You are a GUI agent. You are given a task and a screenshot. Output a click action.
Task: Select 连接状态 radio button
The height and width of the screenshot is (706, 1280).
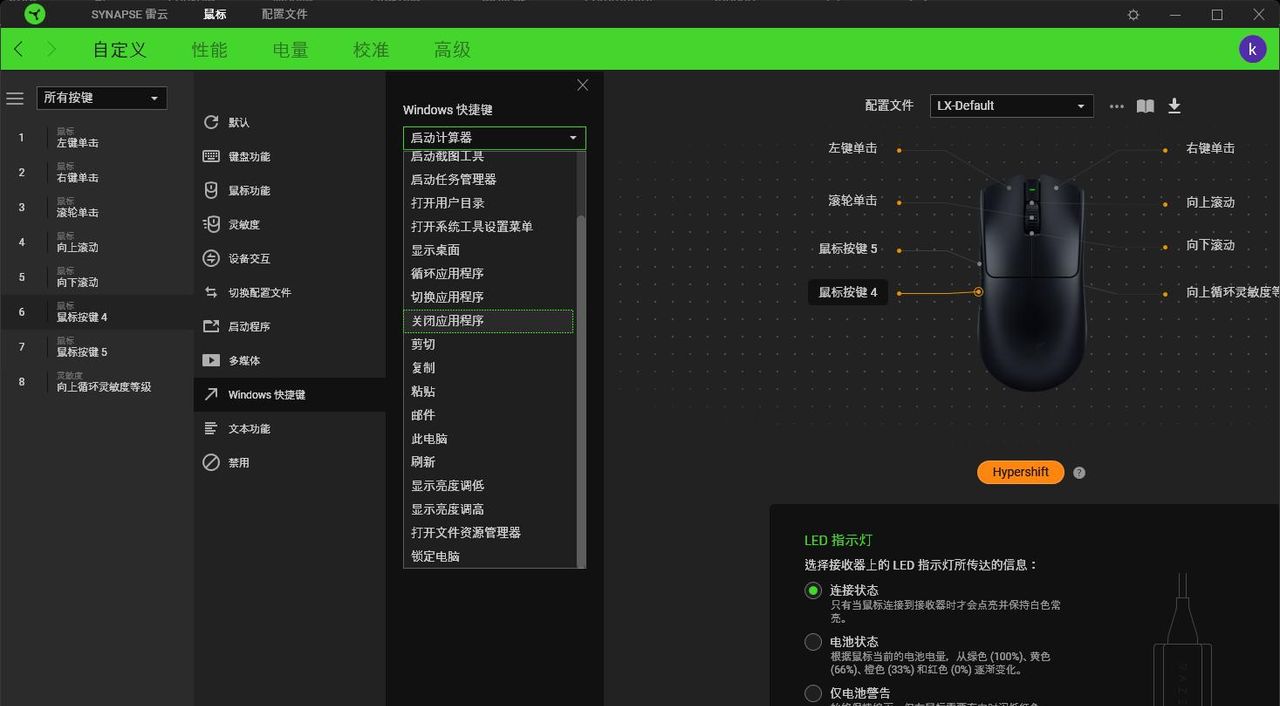(813, 590)
